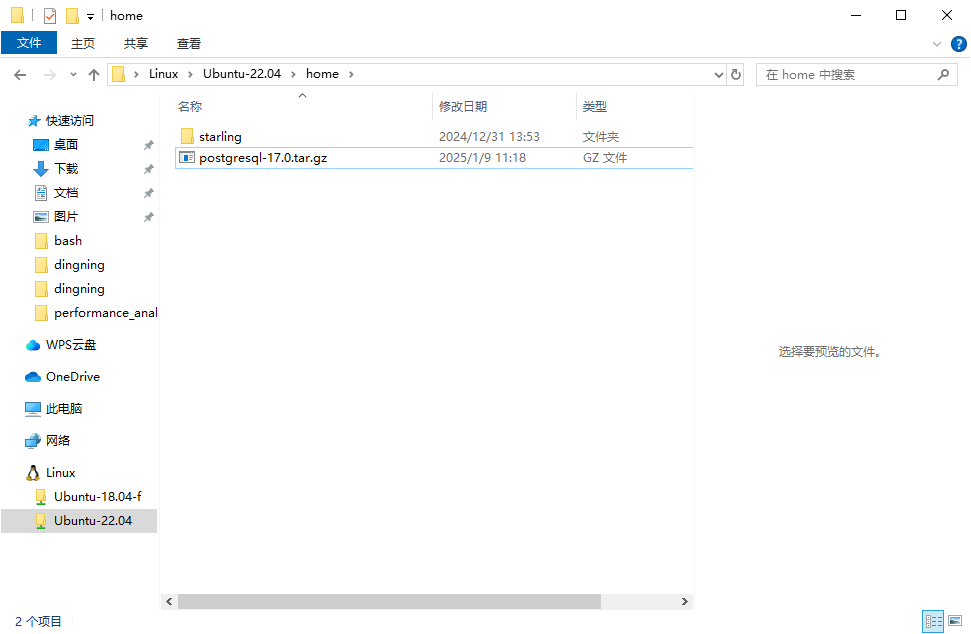Open 桌面 in quick access
Image resolution: width=971 pixels, height=634 pixels.
coord(66,145)
